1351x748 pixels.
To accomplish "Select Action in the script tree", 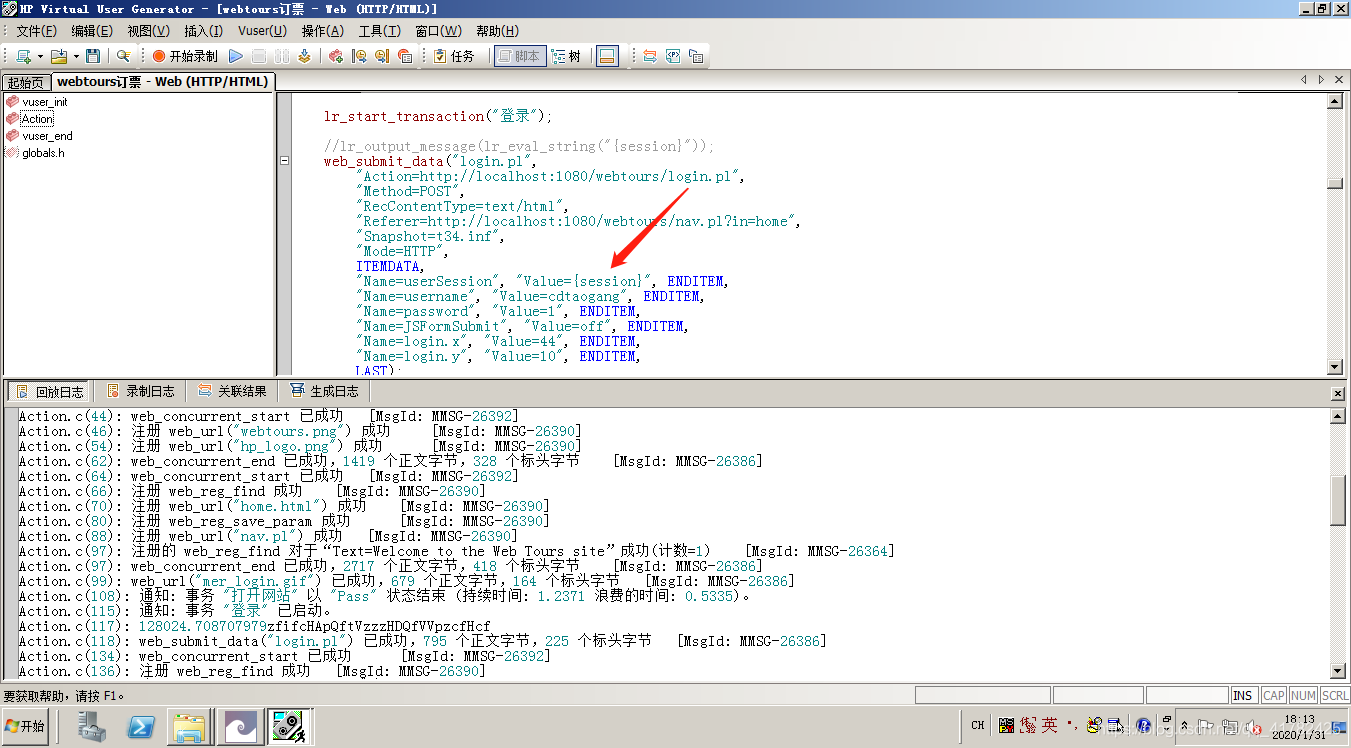I will point(37,119).
